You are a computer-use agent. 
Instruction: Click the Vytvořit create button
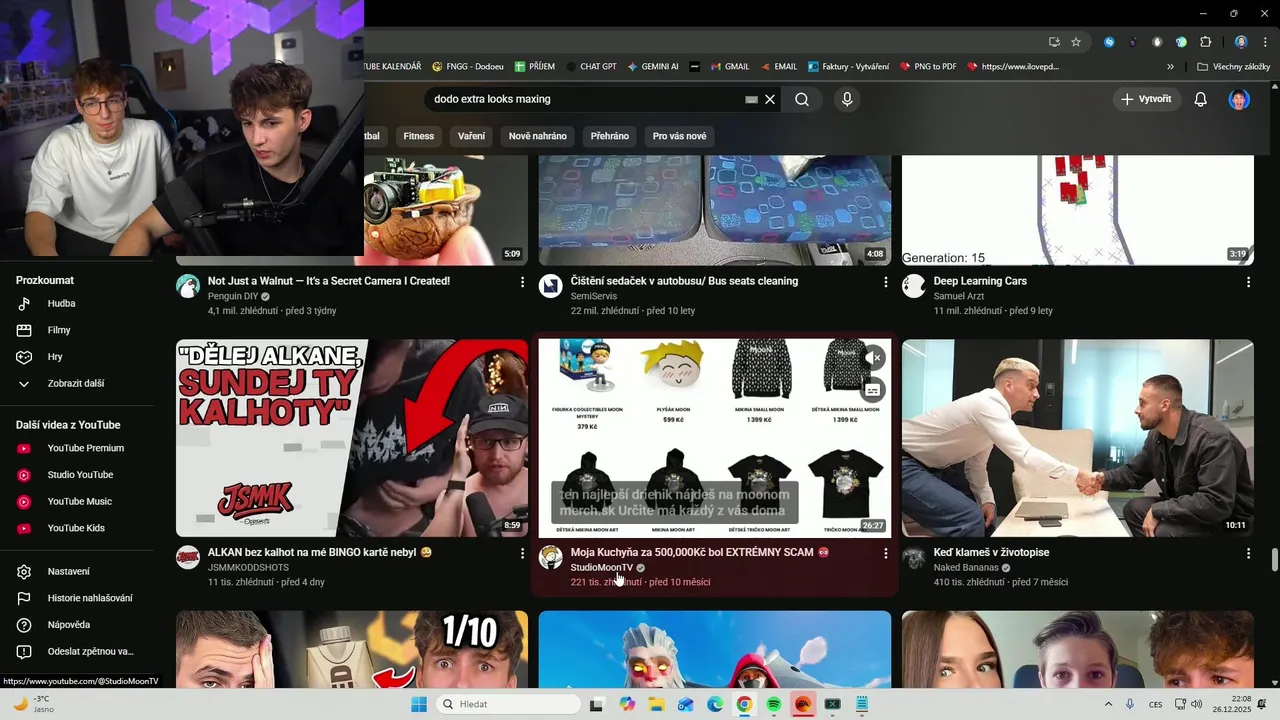pyautogui.click(x=1146, y=99)
